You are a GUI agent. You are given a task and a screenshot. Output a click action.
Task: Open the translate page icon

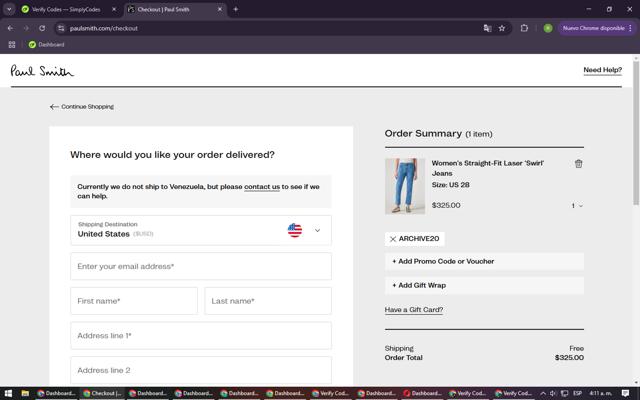[x=487, y=28]
